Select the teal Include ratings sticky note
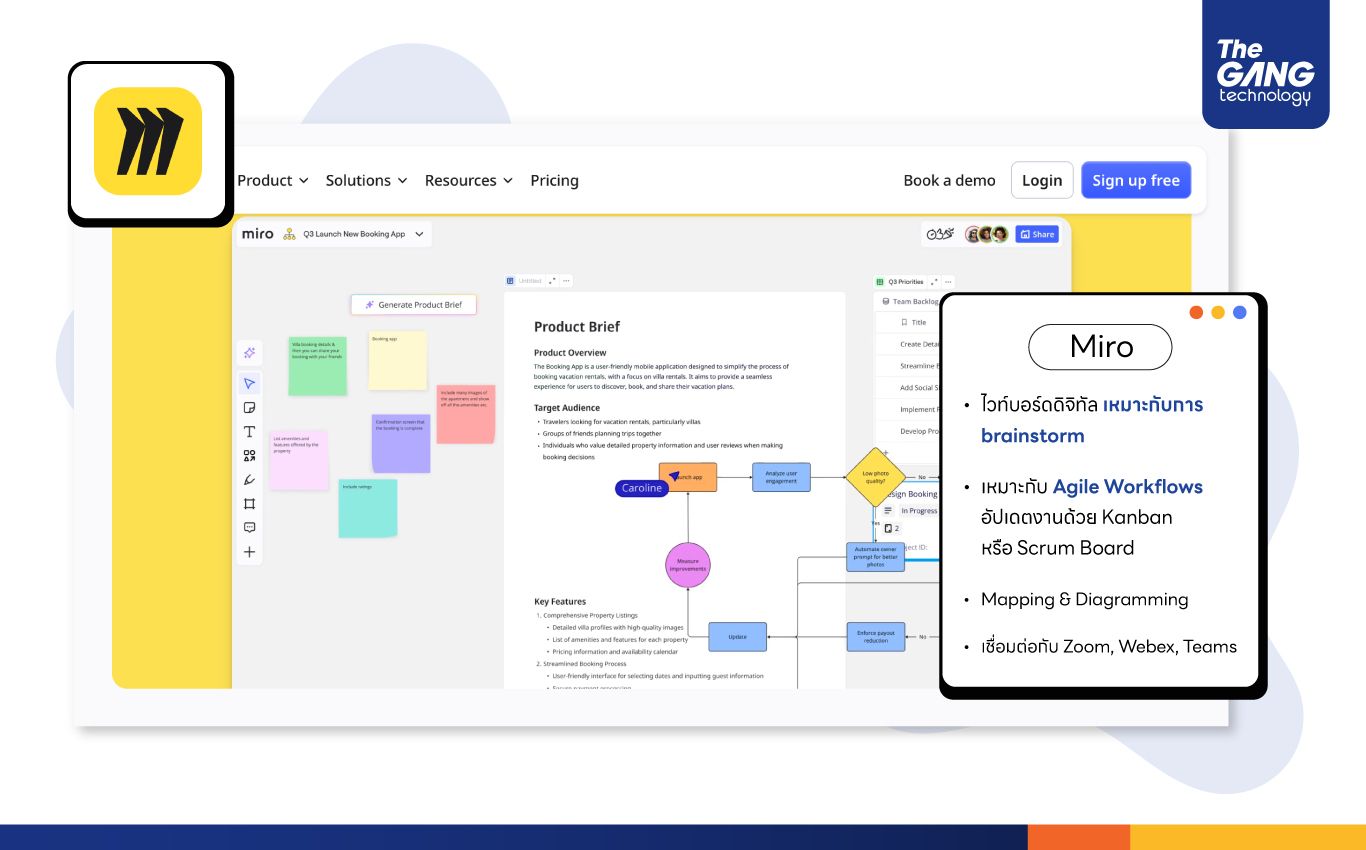 [368, 509]
